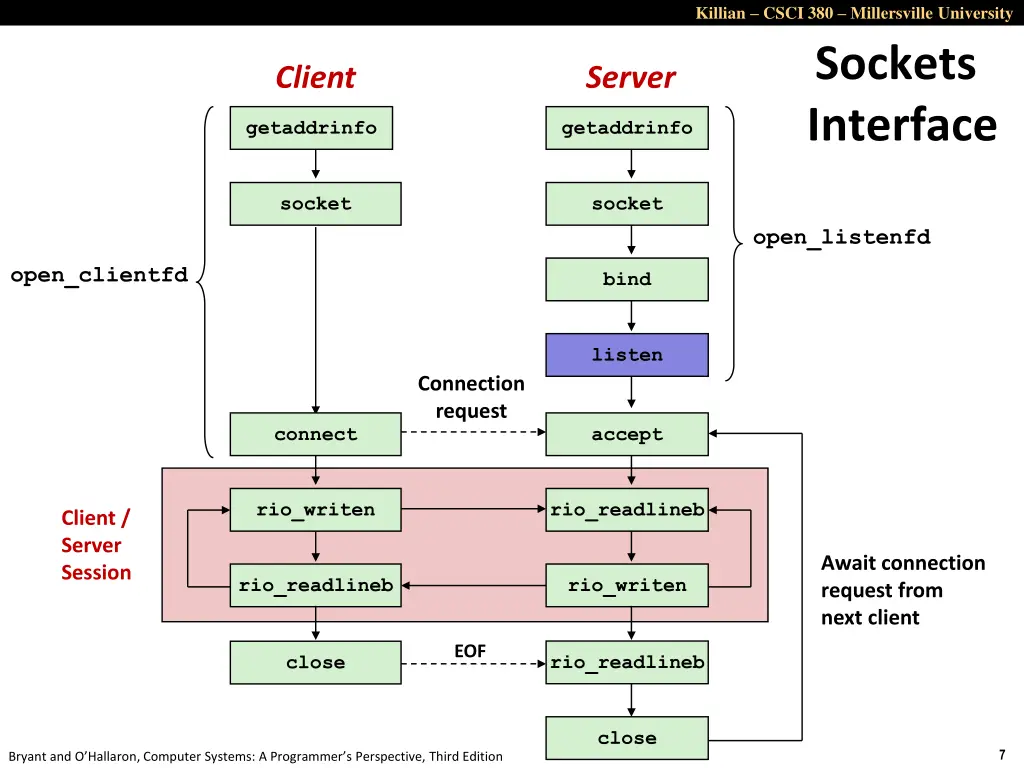1024x768 pixels.
Task: Click the blue listen box
Action: (x=627, y=355)
